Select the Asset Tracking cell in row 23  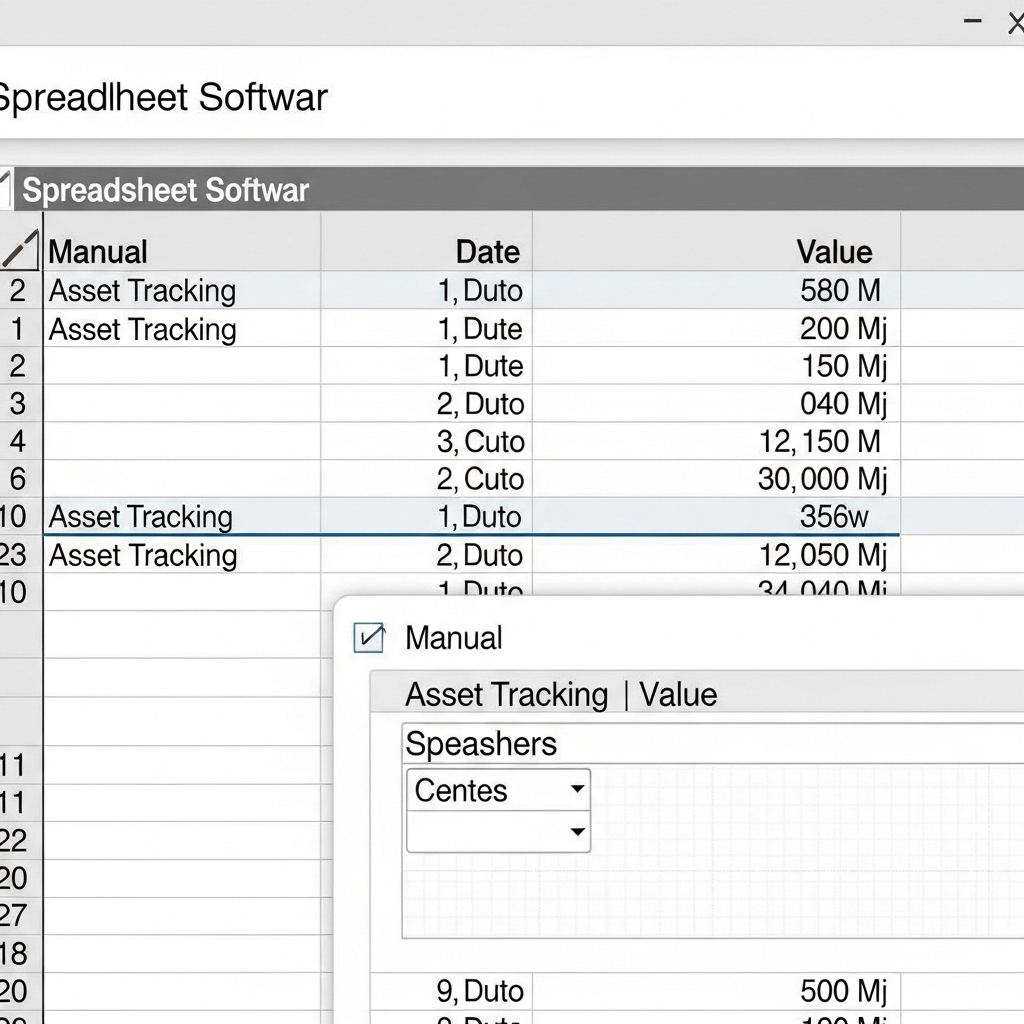click(143, 555)
